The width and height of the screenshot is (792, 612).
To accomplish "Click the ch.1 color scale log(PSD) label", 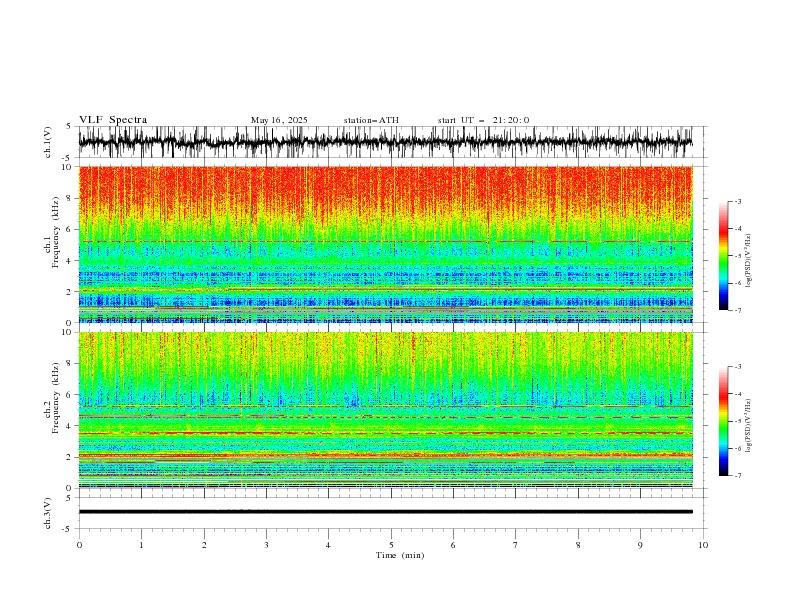I will pos(748,261).
